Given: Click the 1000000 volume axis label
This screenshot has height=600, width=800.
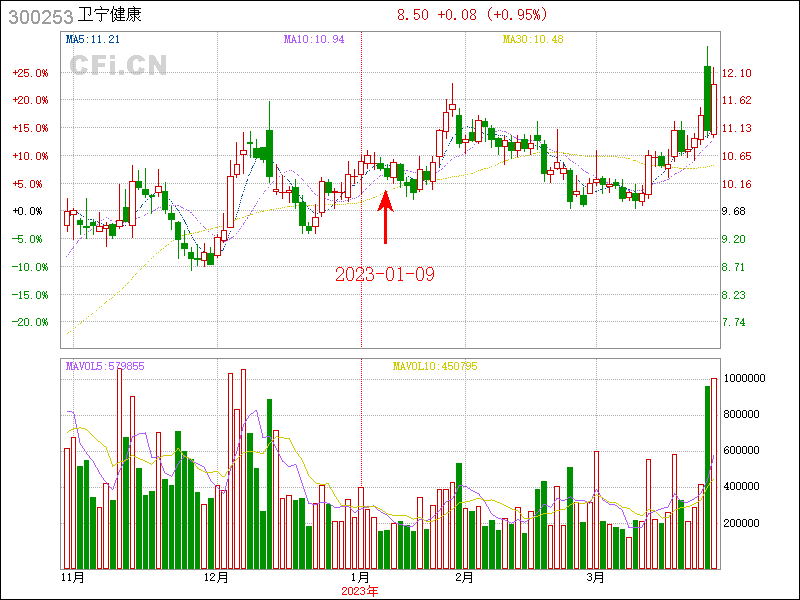Looking at the screenshot, I should click(x=745, y=379).
